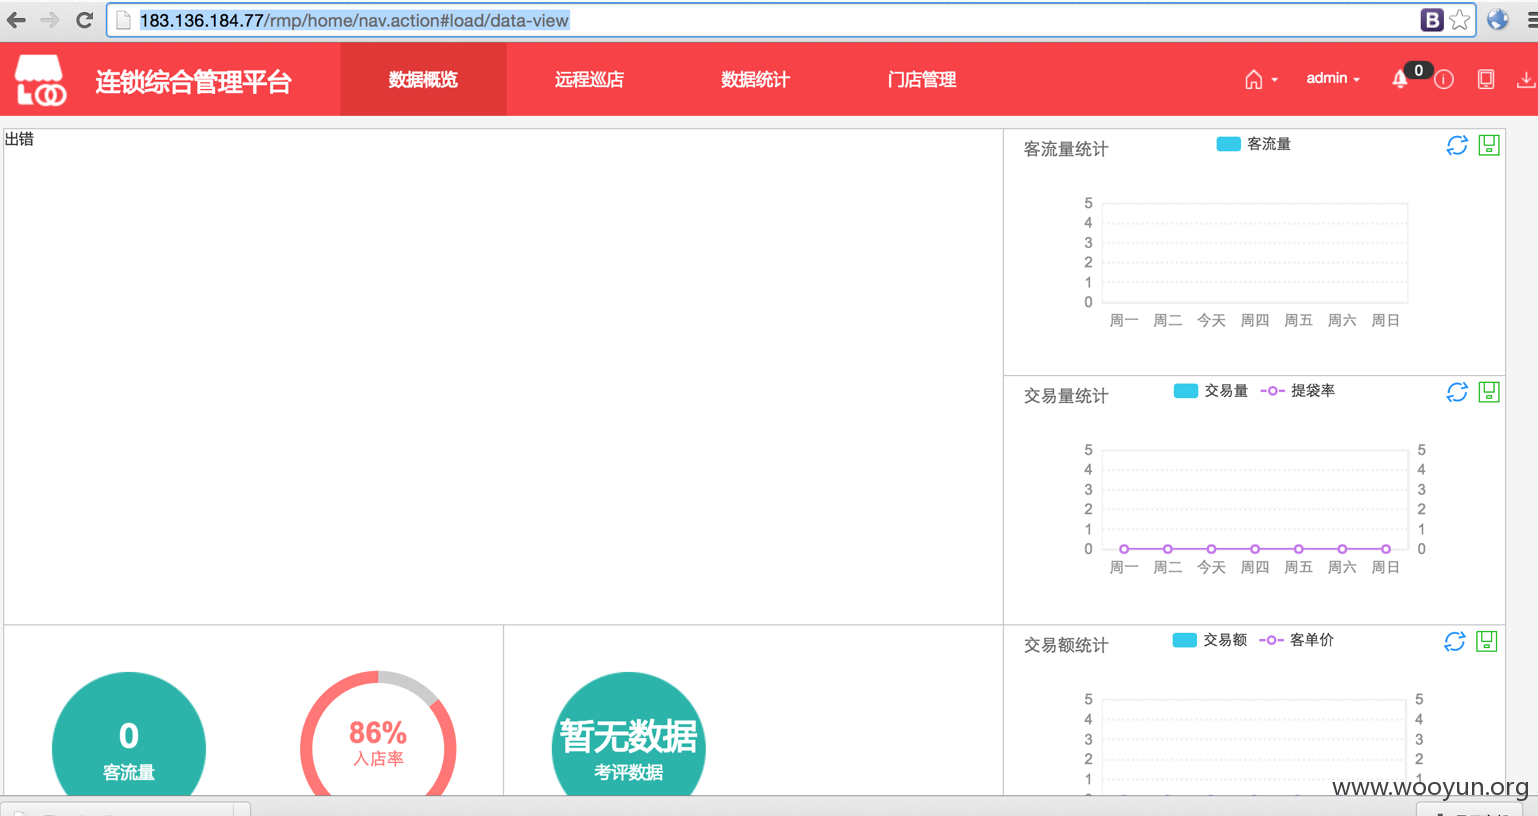Click the 今天 label in 客流量统计 chart
Image resolution: width=1538 pixels, height=816 pixels.
(1211, 320)
